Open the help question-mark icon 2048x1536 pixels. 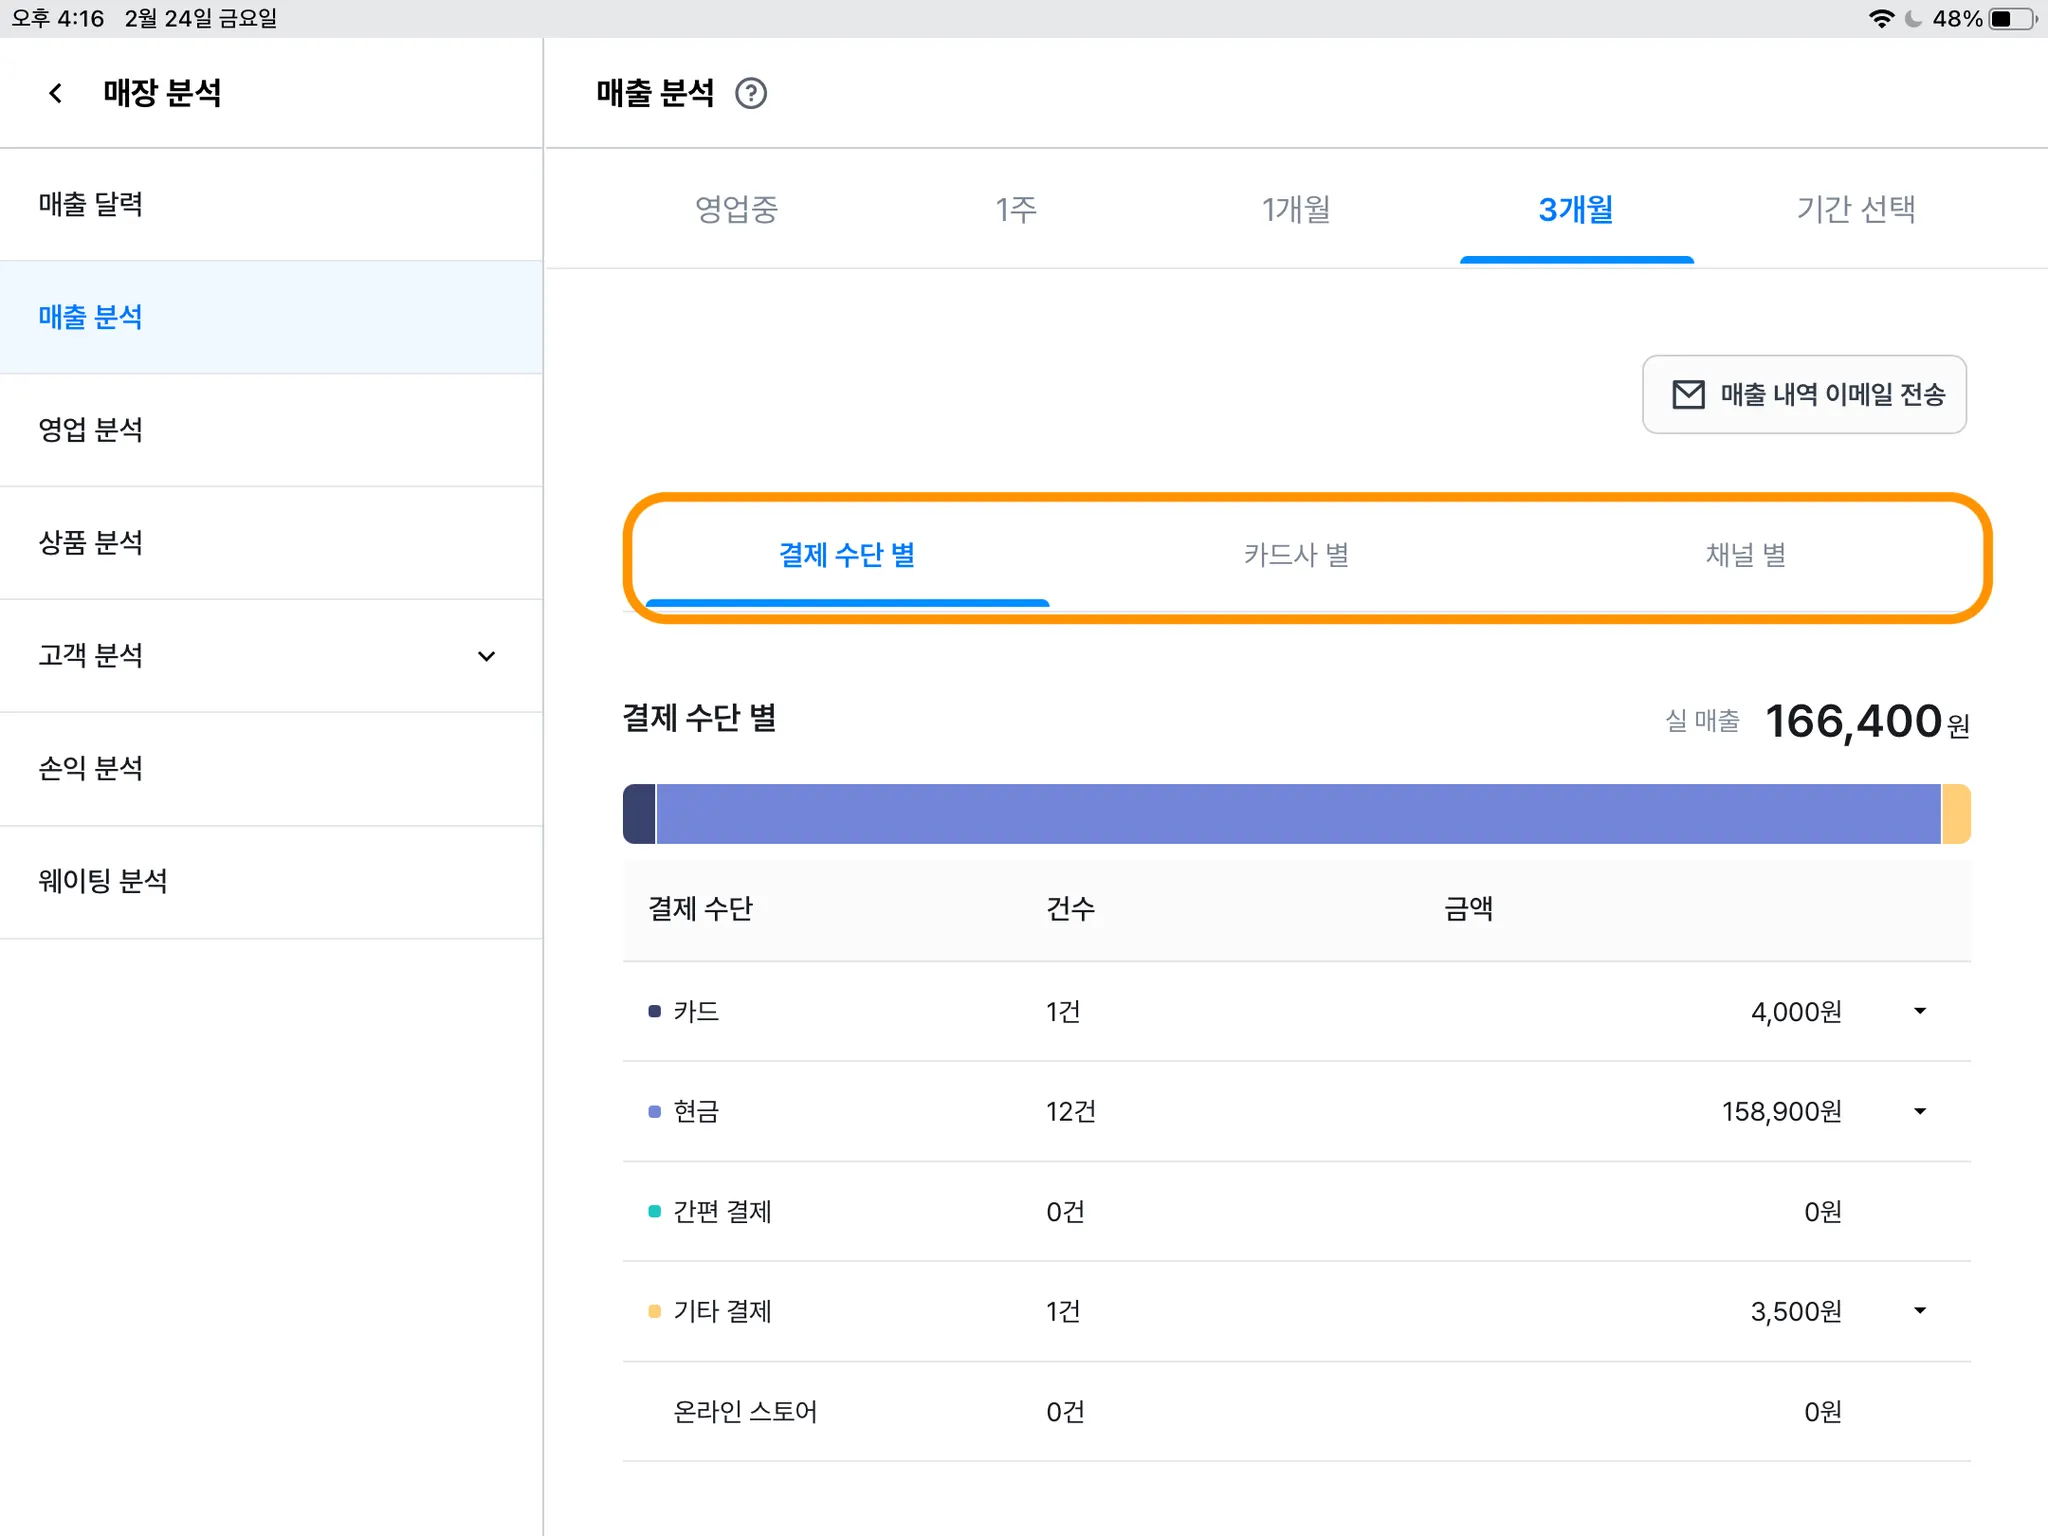click(750, 93)
